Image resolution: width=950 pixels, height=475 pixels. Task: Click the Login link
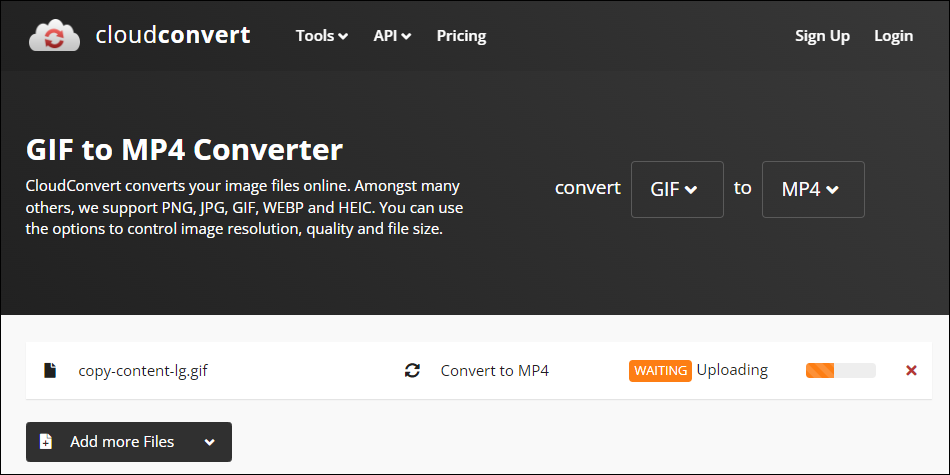893,36
